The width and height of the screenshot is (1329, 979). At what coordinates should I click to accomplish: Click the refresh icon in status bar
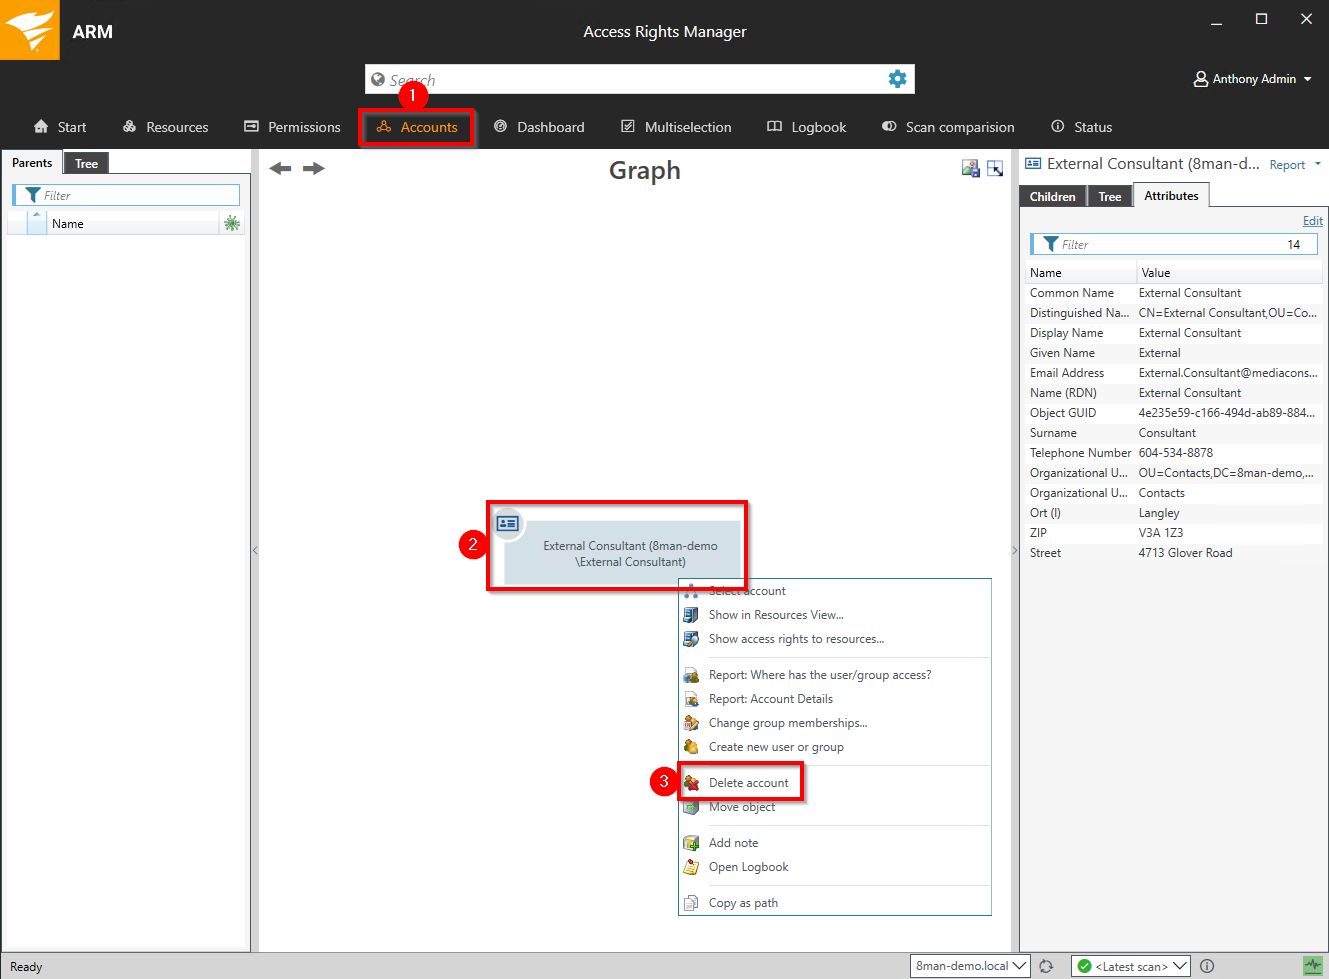click(x=1046, y=966)
